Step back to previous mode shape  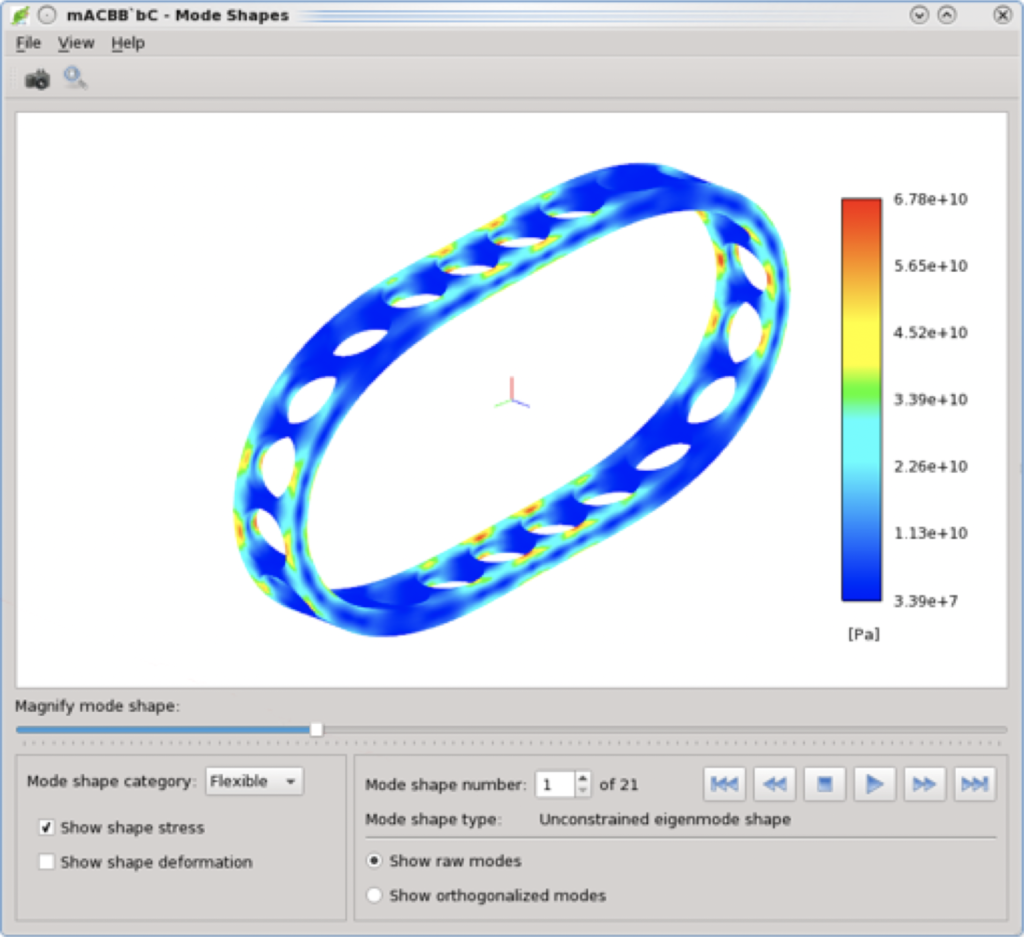coord(774,784)
